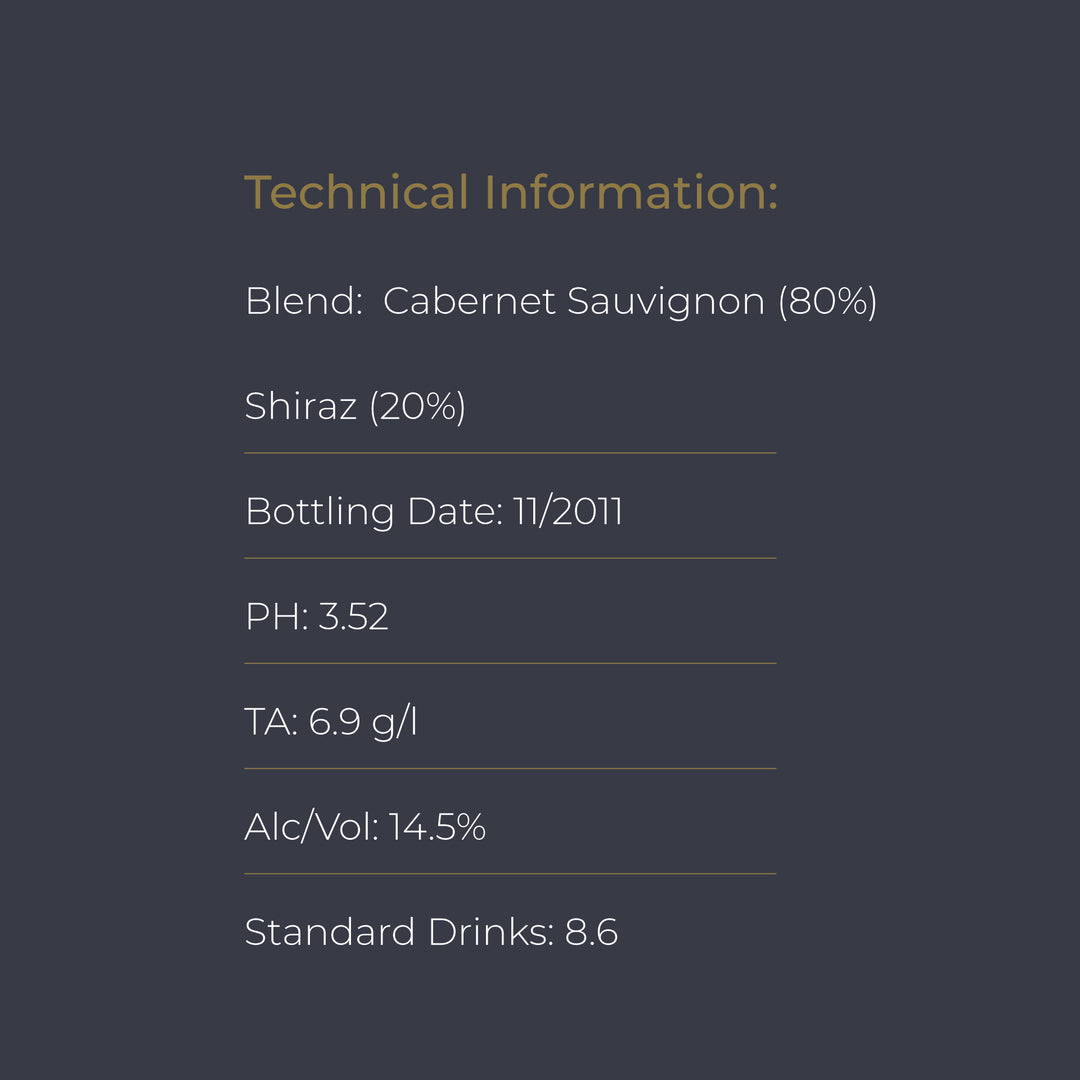Click the 3.52 pH value
Screen dimensions: 1080x1080
pyautogui.click(x=353, y=617)
